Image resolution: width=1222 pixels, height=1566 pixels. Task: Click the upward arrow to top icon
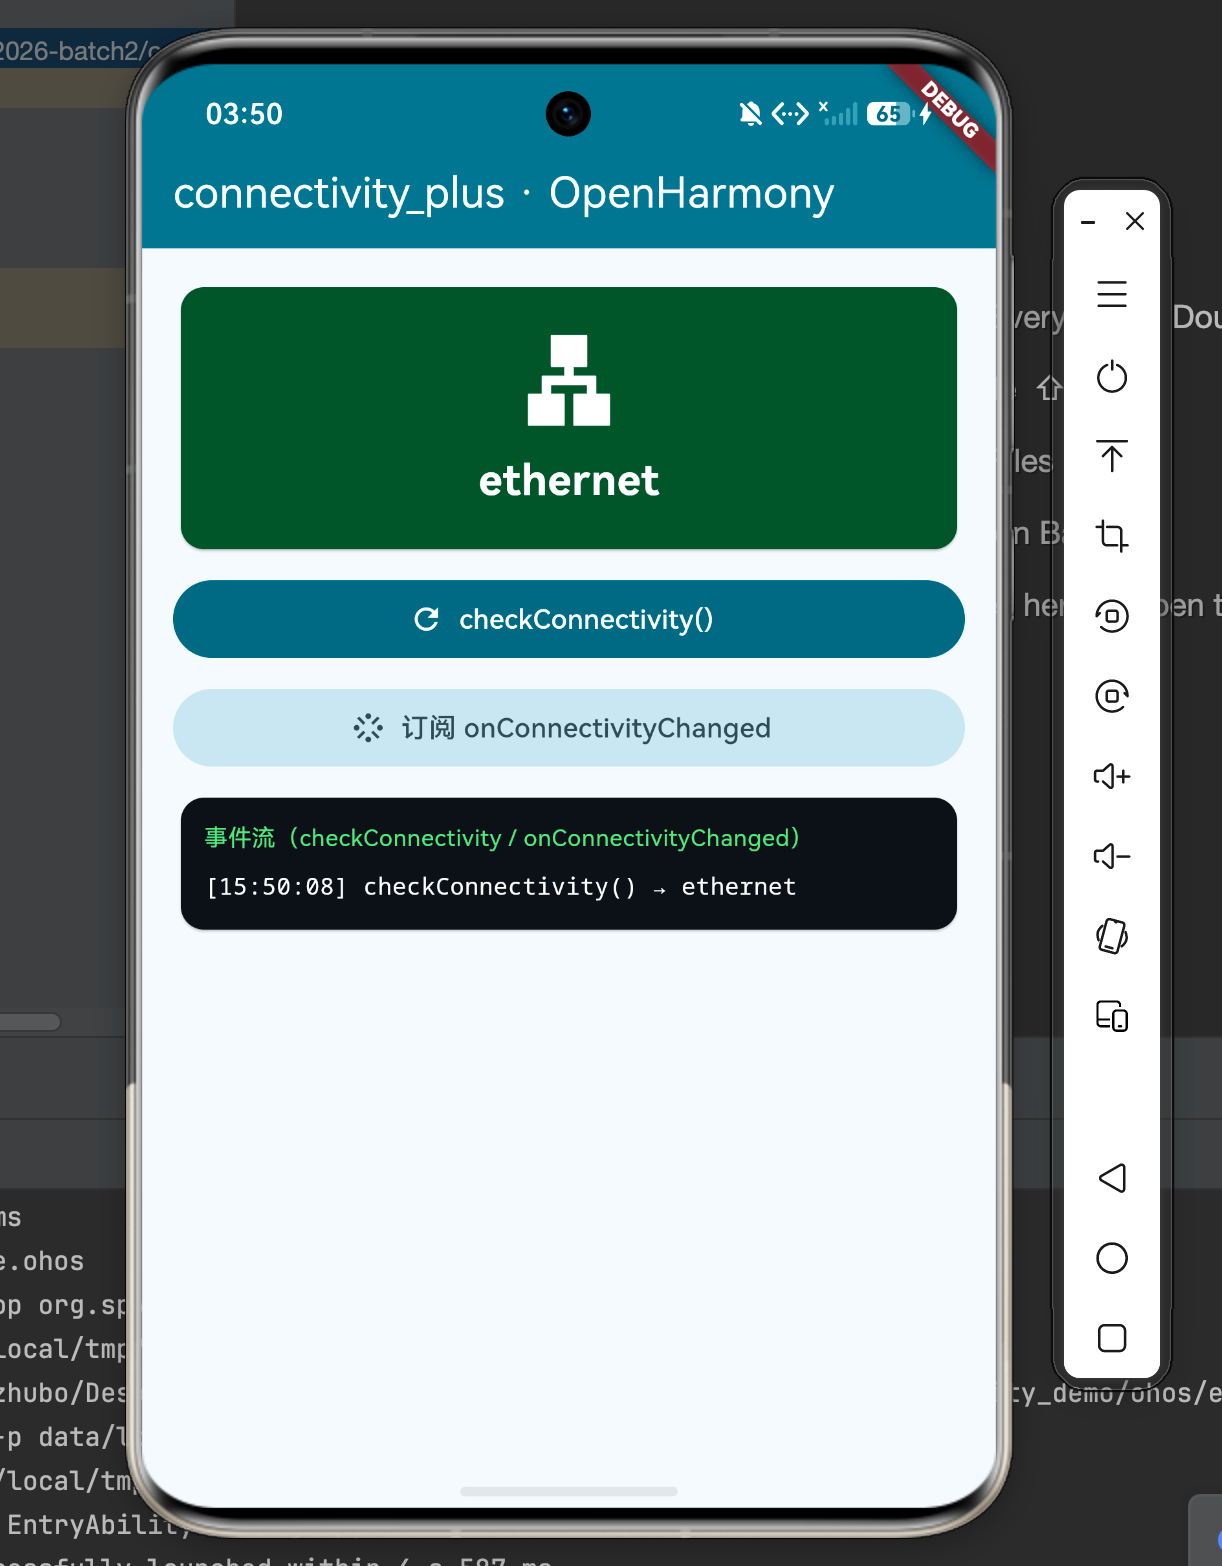(1112, 456)
